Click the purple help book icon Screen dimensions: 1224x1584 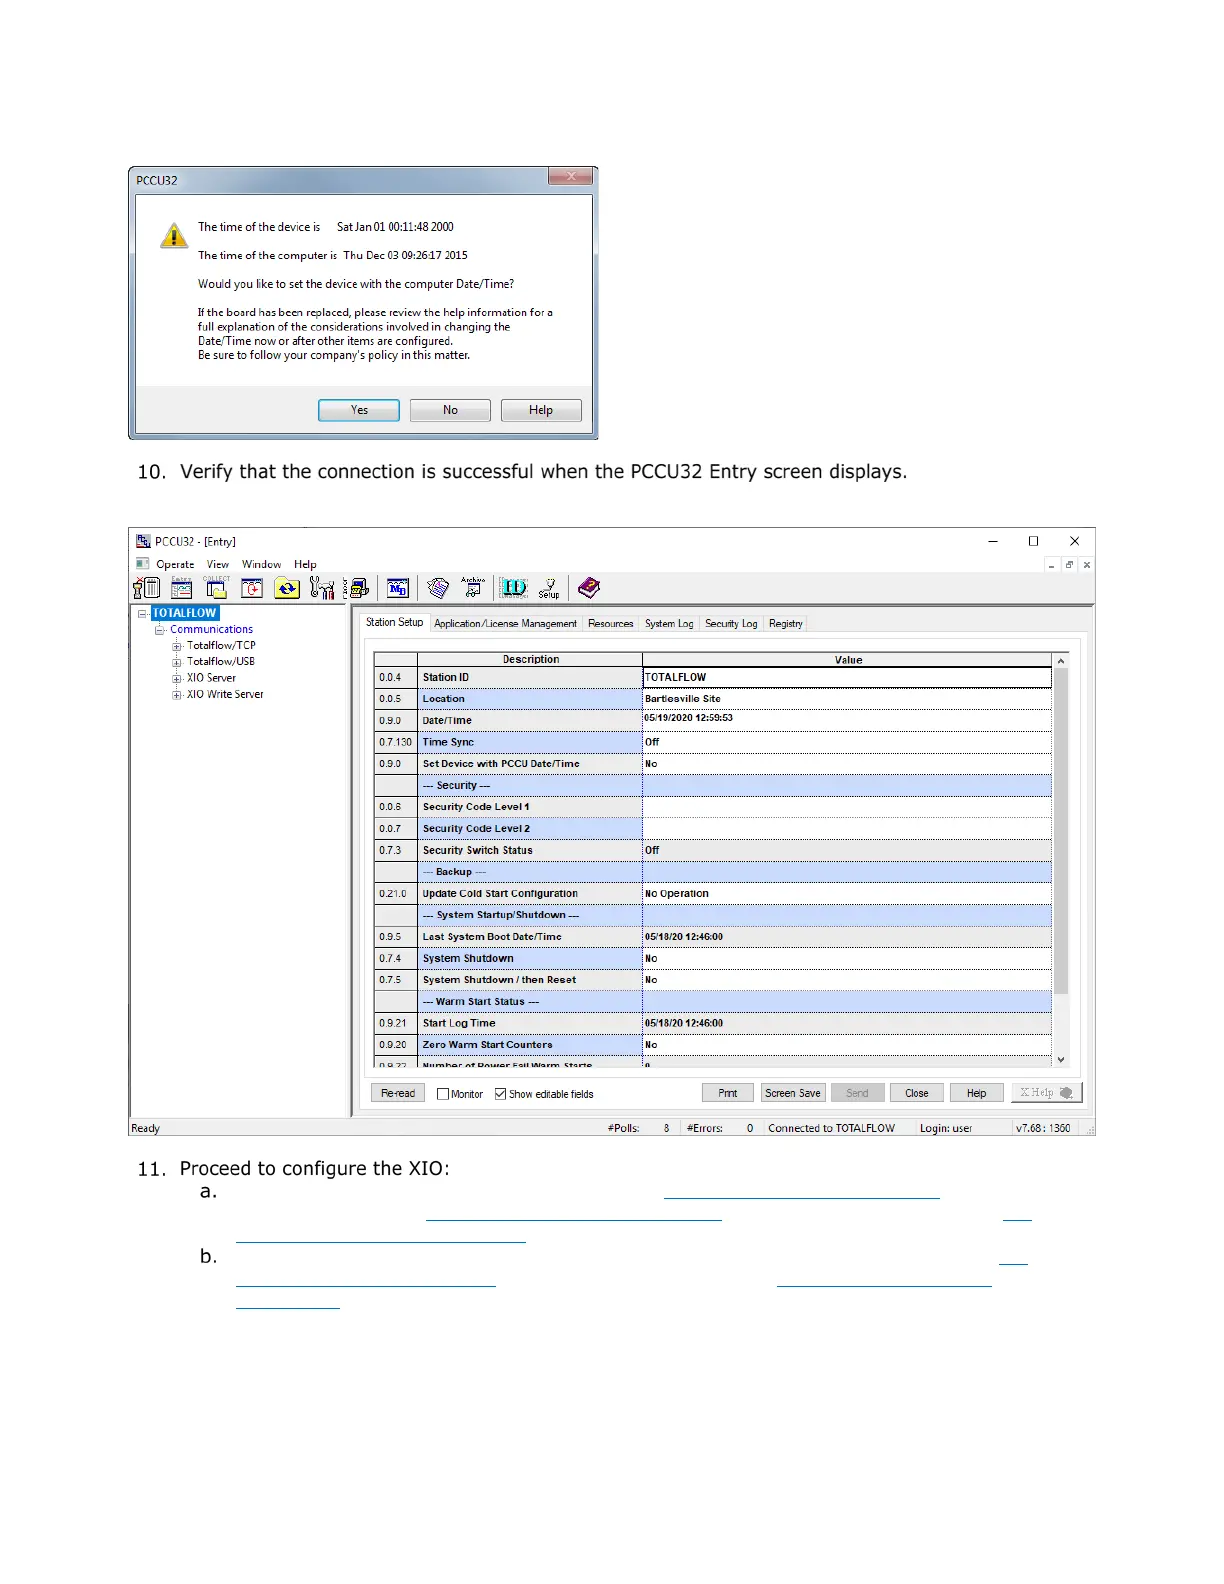coord(589,588)
